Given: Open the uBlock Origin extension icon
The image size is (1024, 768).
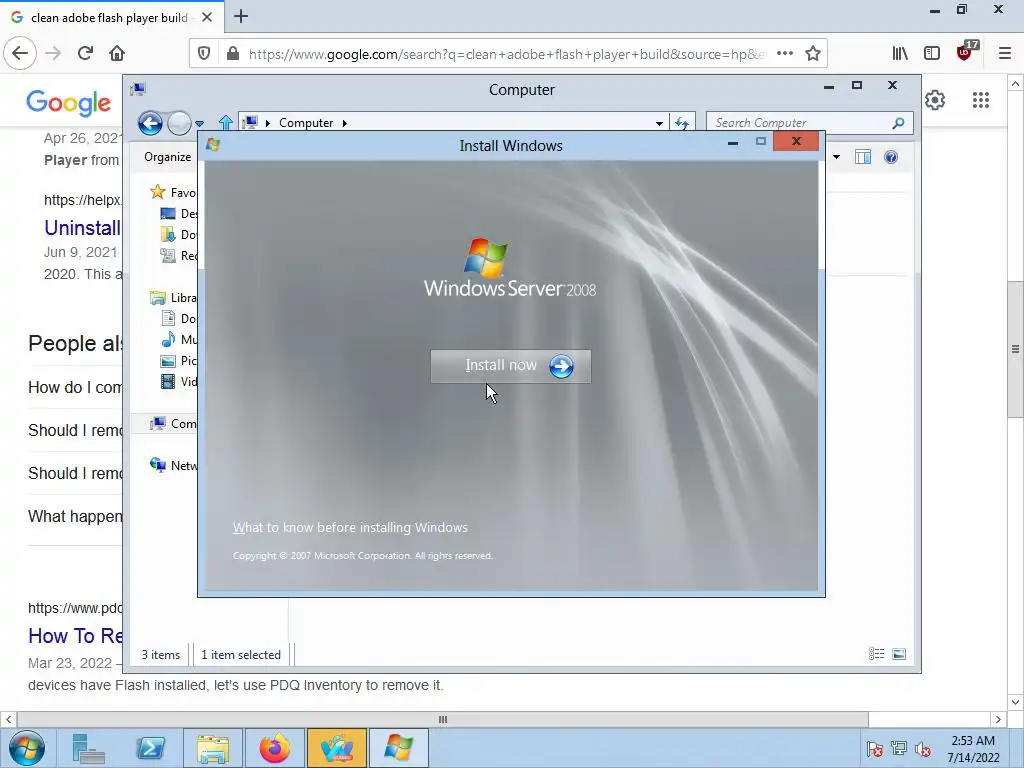Looking at the screenshot, I should click(965, 52).
